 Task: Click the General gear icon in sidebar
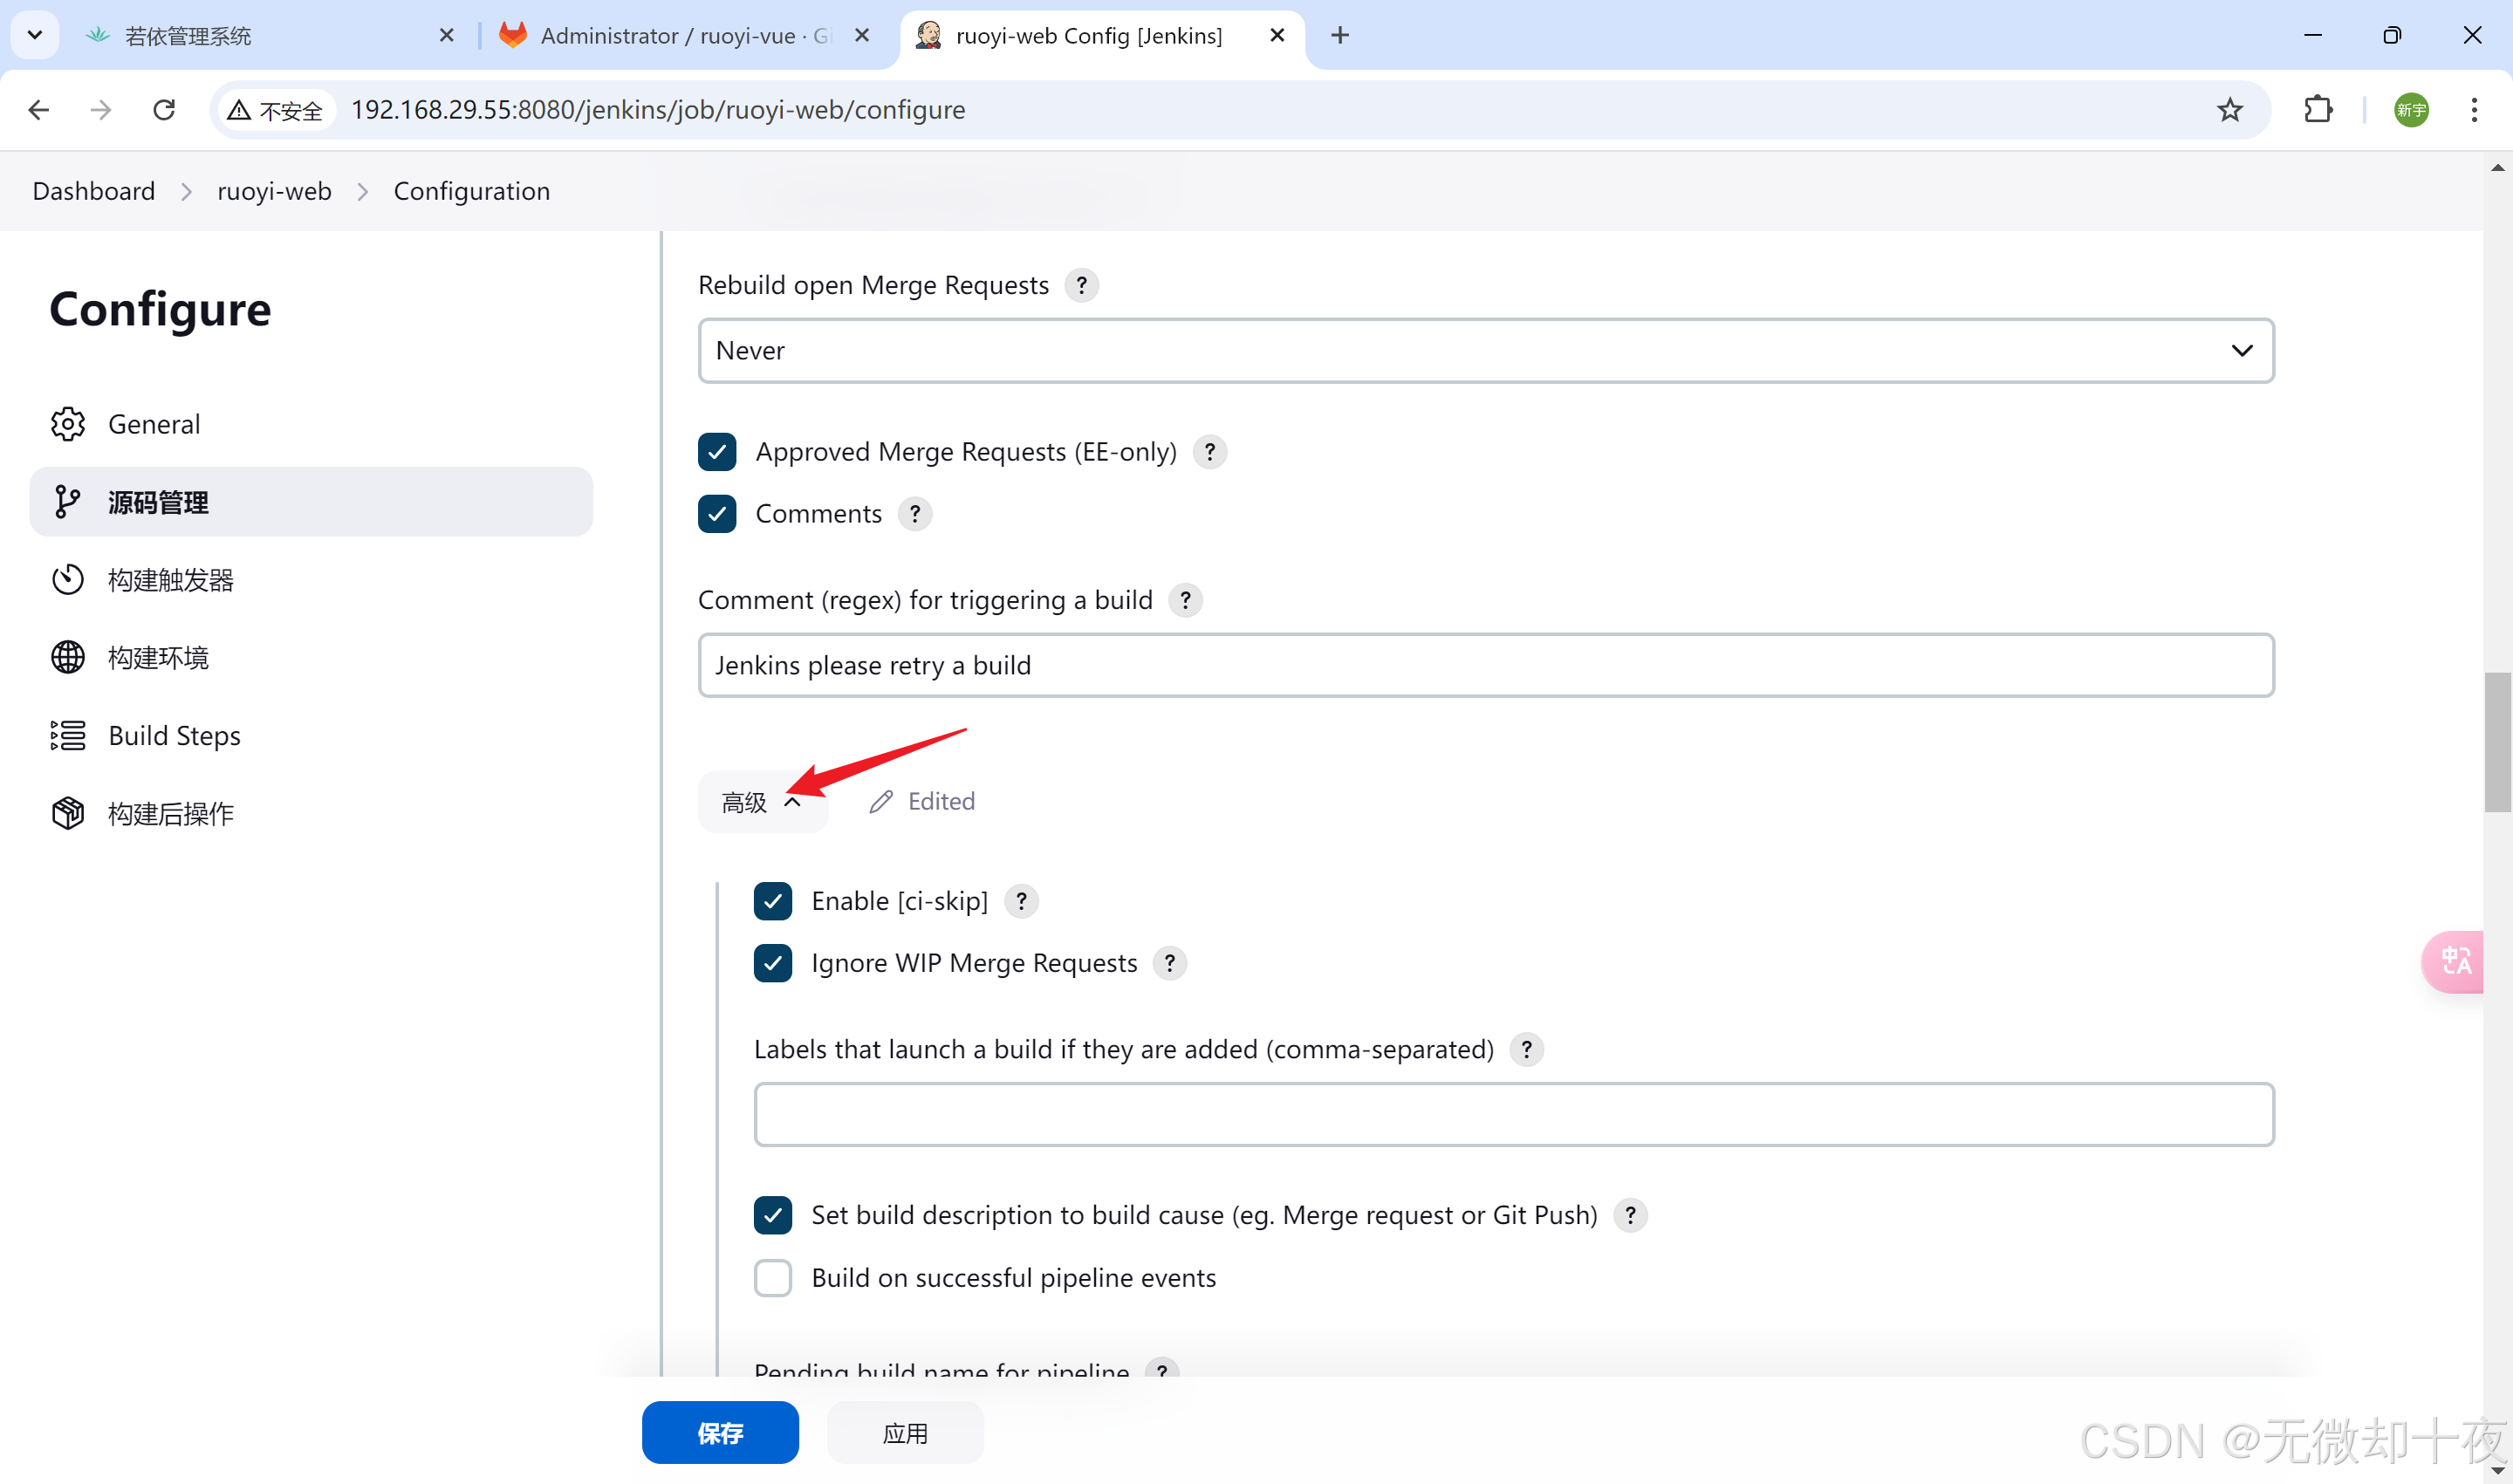[x=67, y=424]
